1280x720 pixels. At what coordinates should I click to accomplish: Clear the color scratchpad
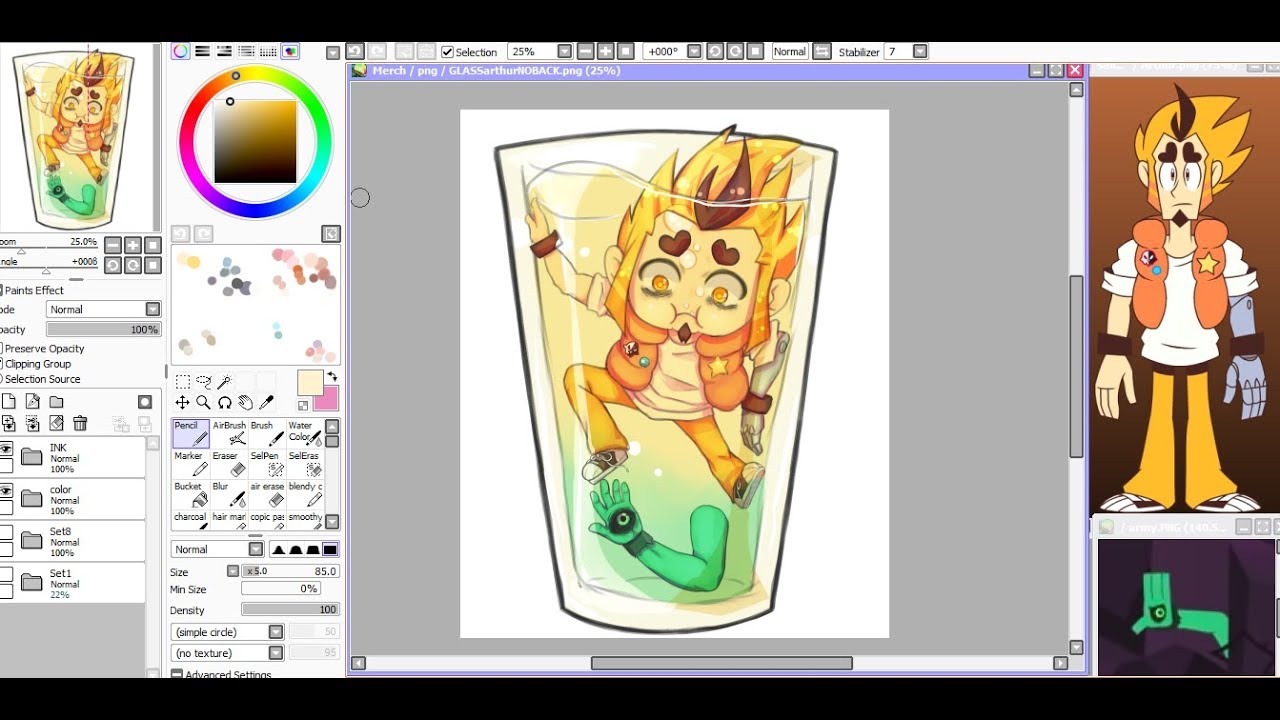tap(331, 234)
